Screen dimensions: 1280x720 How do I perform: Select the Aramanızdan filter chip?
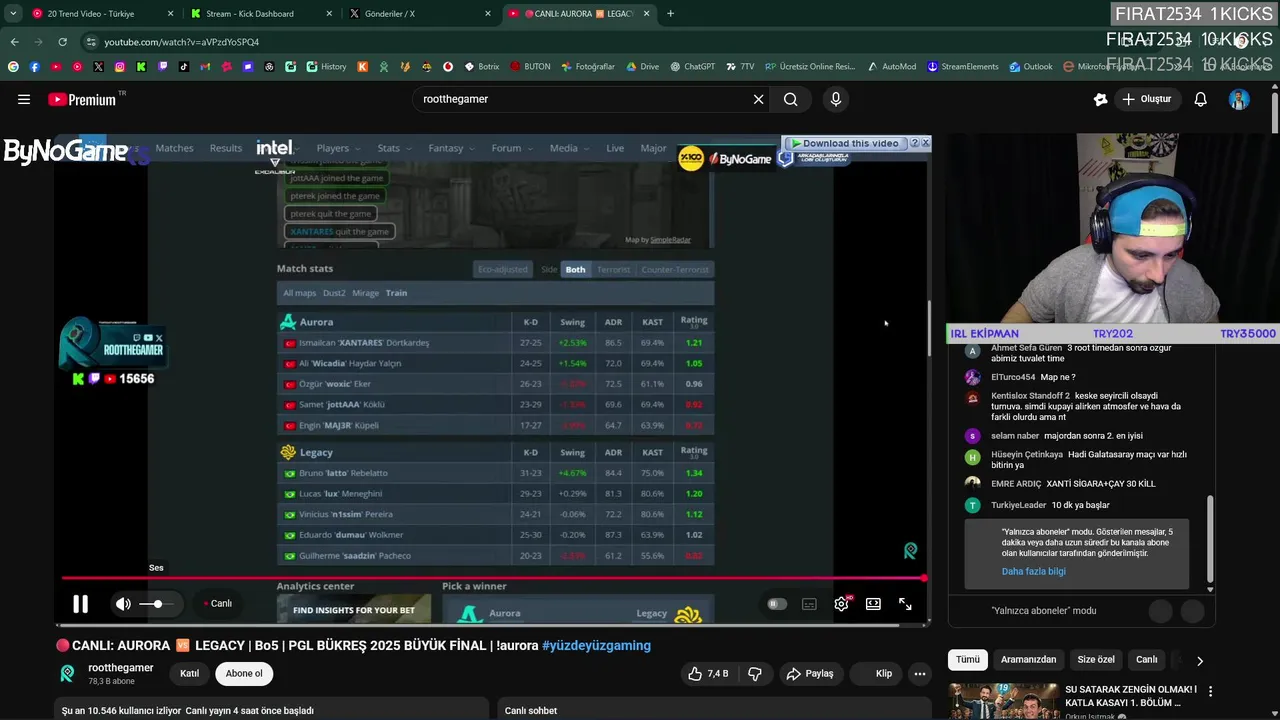coord(1028,660)
